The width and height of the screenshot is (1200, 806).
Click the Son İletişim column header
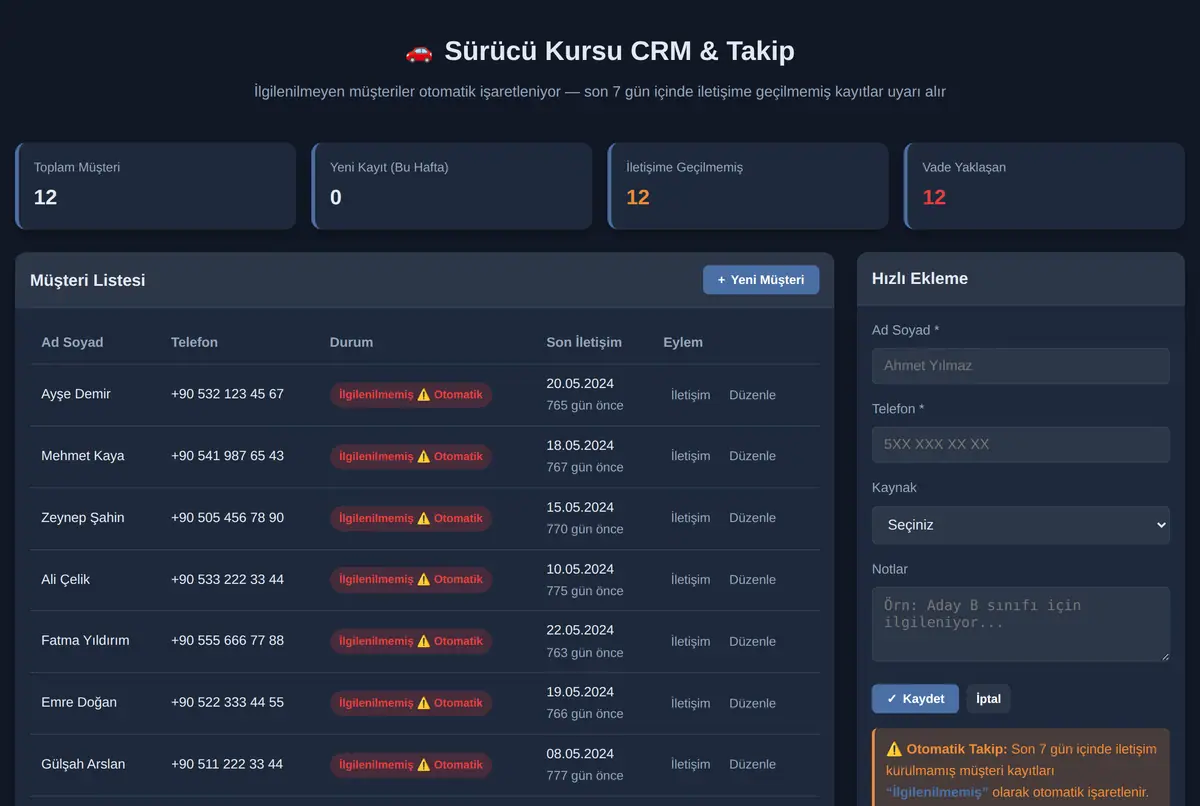click(584, 342)
